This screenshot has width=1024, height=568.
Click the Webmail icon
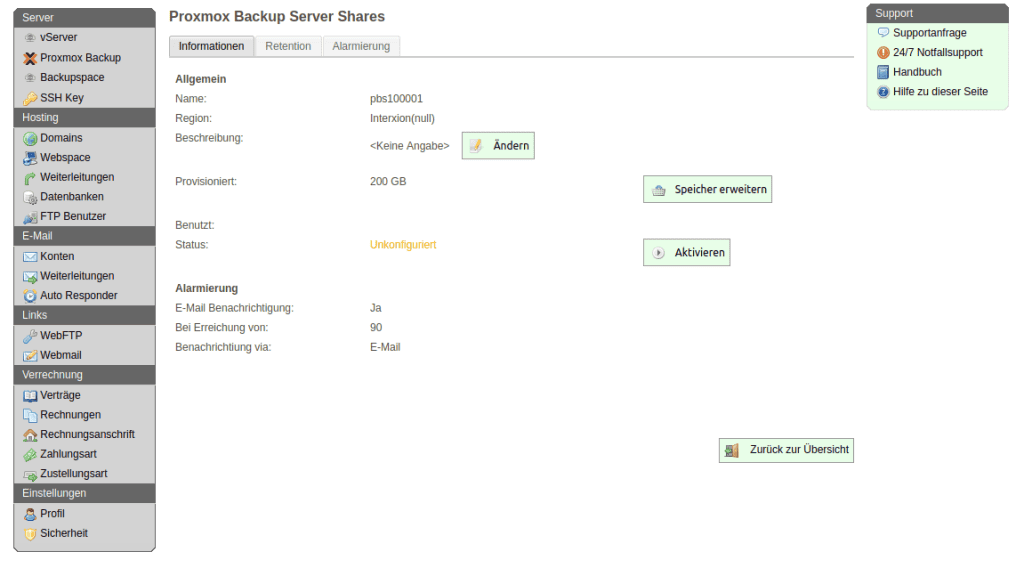(x=30, y=355)
